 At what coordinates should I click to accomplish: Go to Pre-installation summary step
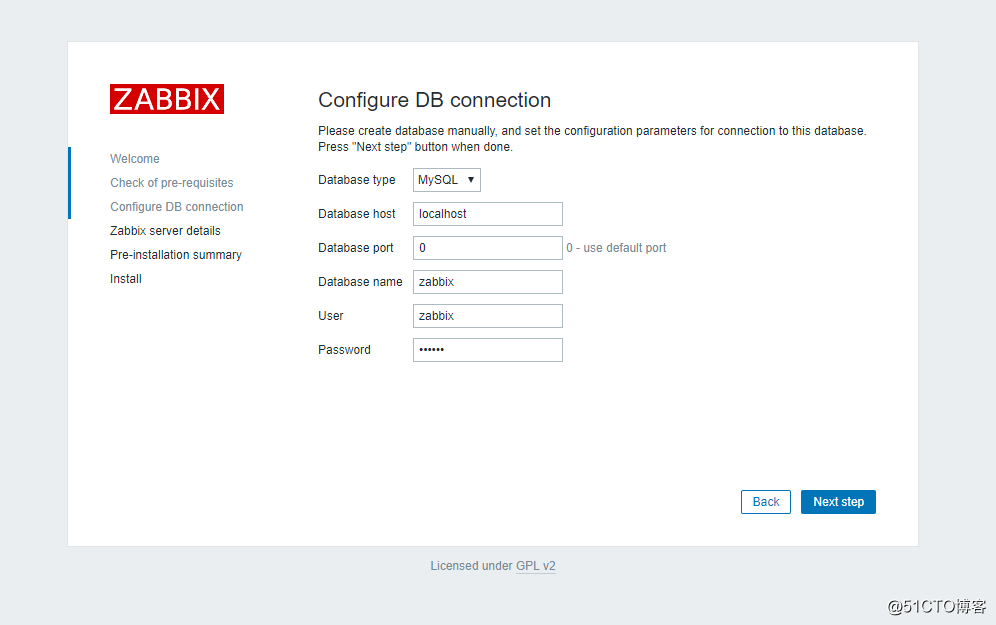(x=175, y=254)
